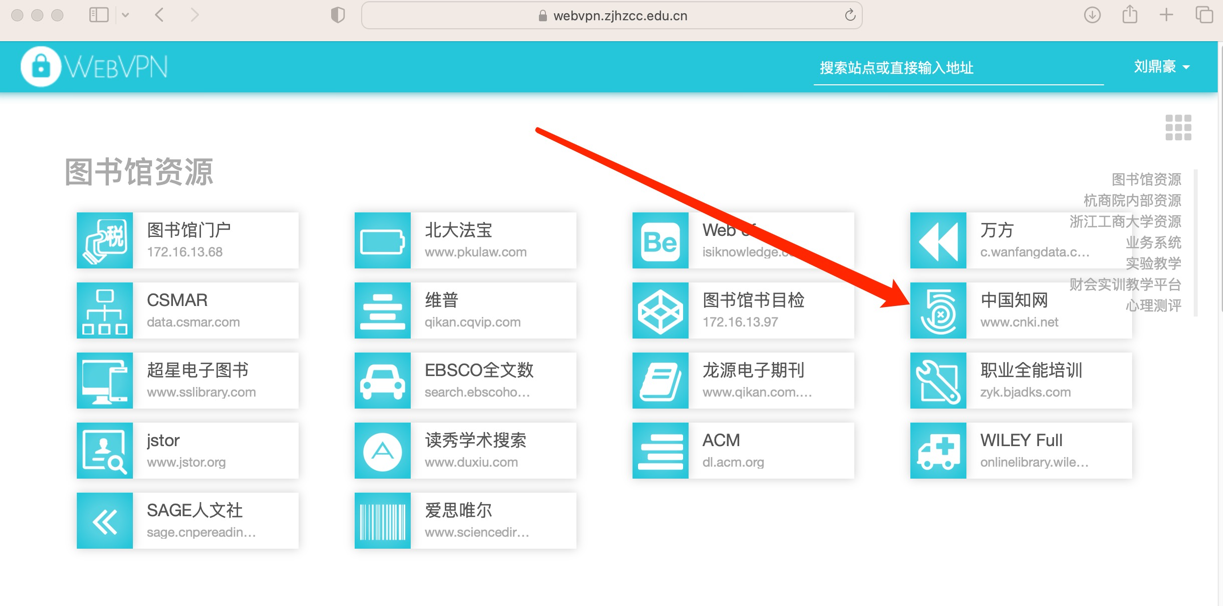Show the Safari sidebar
The width and height of the screenshot is (1223, 606).
99,15
